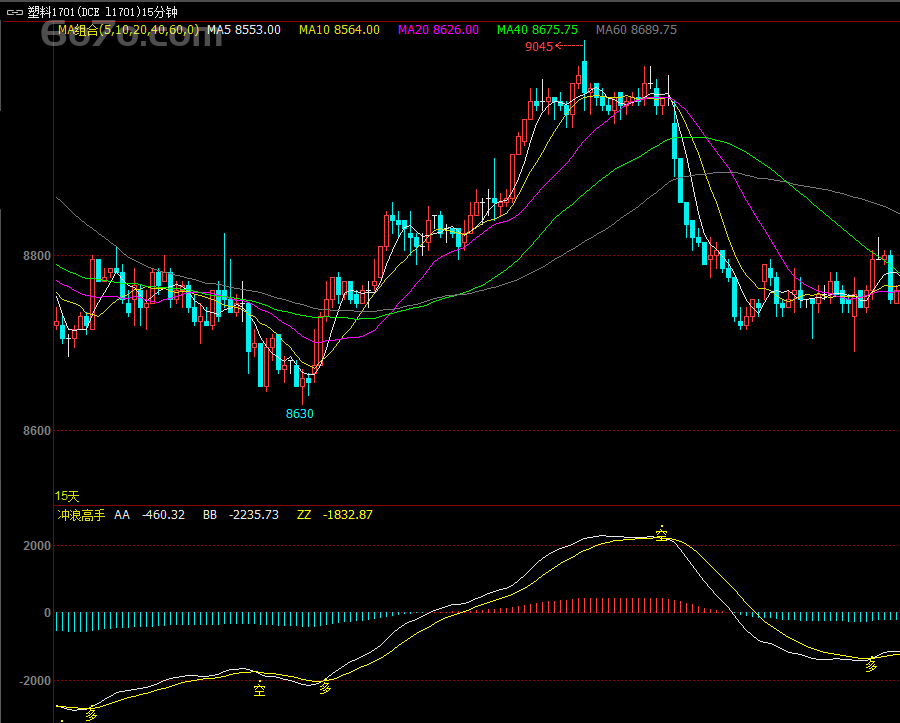
Task: Click the 8800 price axis label
Action: [x=36, y=256]
